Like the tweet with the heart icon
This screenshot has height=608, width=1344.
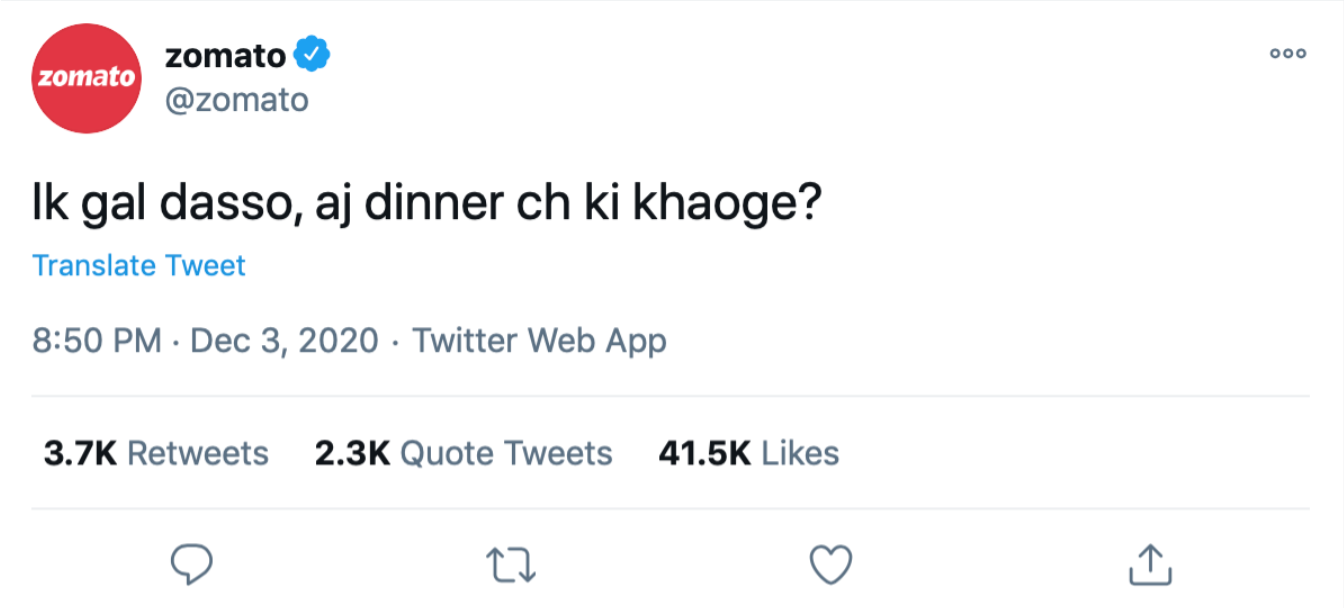[830, 565]
